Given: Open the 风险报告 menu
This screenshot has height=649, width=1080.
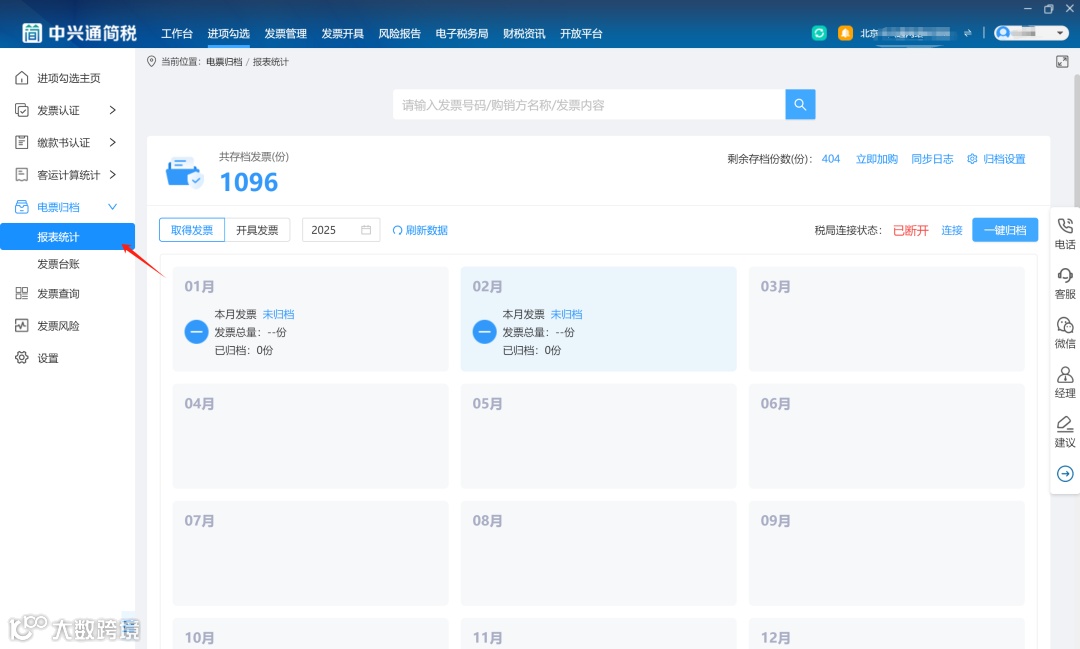Looking at the screenshot, I should coord(399,33).
